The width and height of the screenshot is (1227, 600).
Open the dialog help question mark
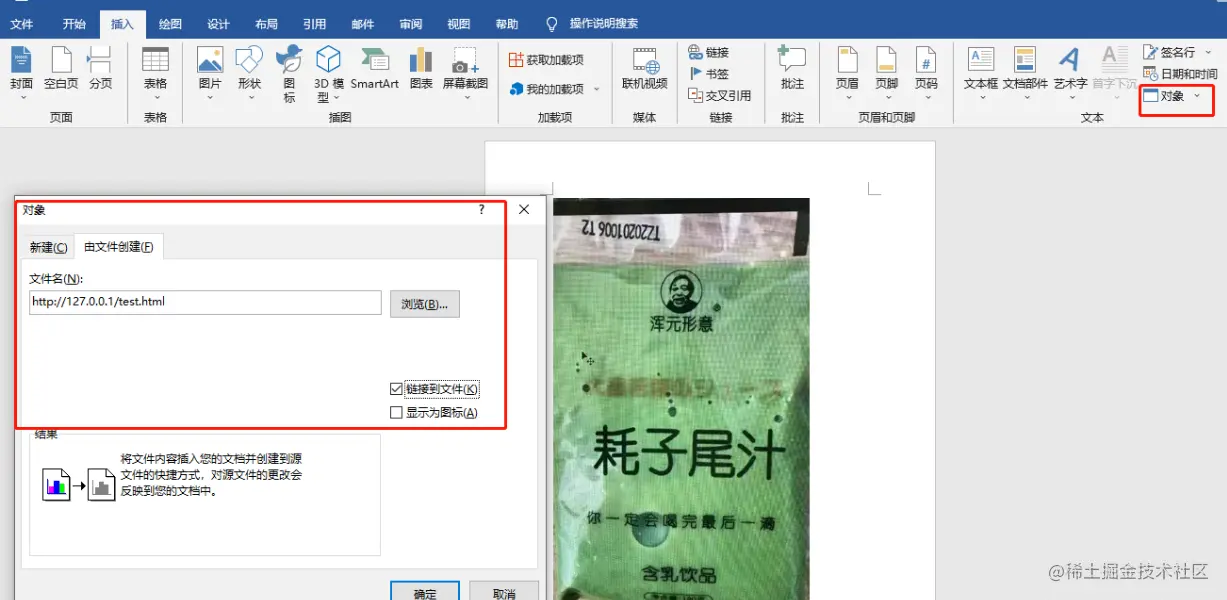pyautogui.click(x=482, y=210)
